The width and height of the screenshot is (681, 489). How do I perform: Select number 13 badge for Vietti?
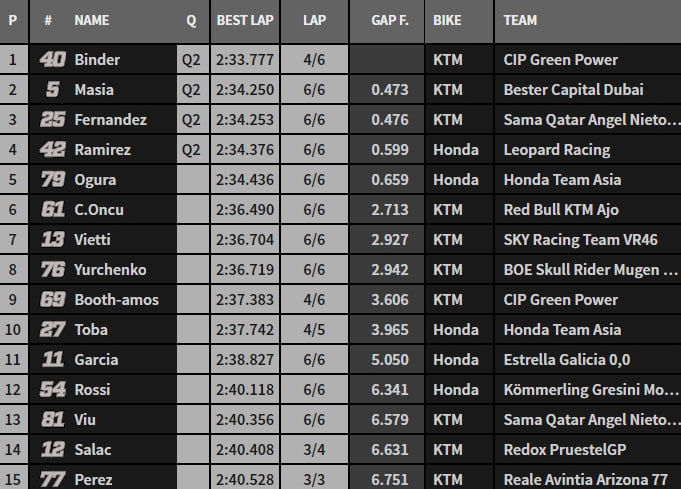click(x=52, y=240)
